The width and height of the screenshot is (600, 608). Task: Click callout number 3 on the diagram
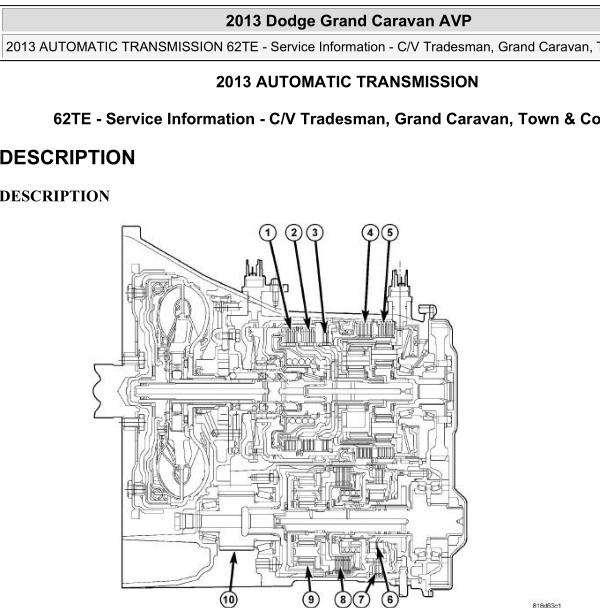click(315, 233)
